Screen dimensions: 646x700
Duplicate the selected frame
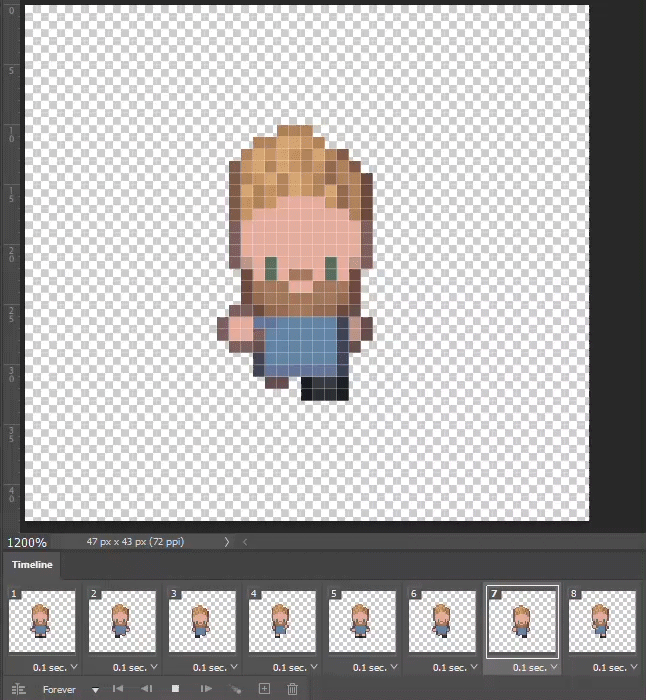[264, 689]
